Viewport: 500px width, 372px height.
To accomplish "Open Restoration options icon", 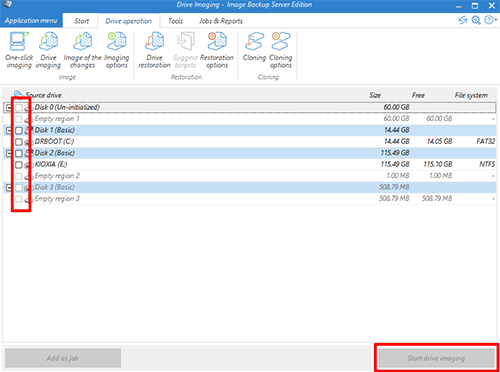I will (x=217, y=50).
